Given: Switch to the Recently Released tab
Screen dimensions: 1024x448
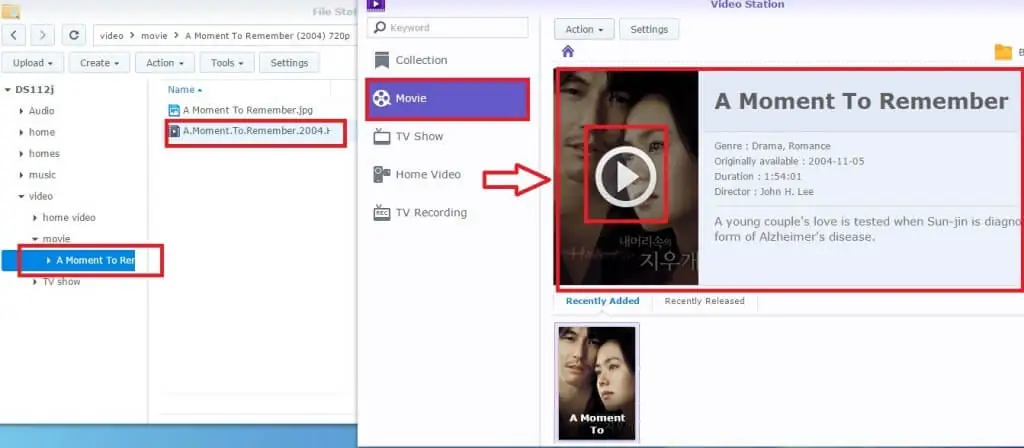Looking at the screenshot, I should tap(704, 301).
